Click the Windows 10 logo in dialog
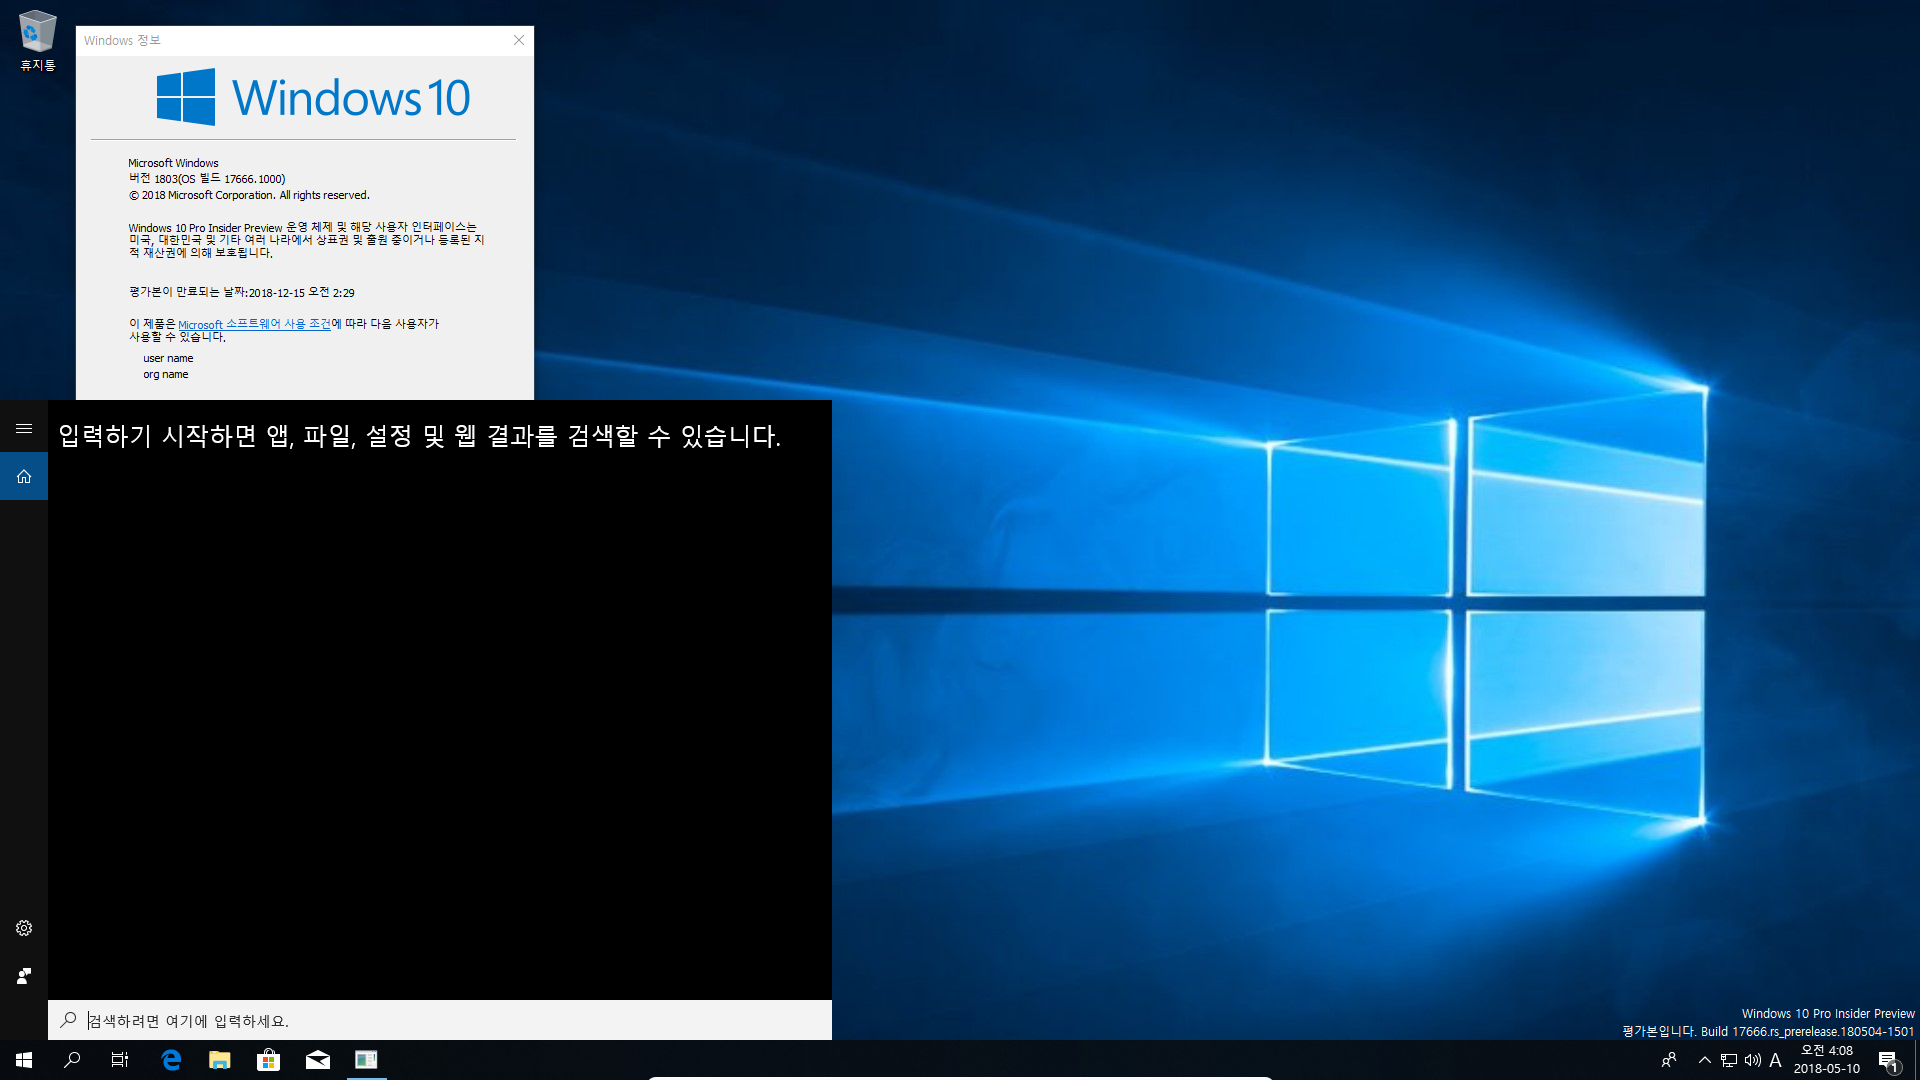 point(313,97)
